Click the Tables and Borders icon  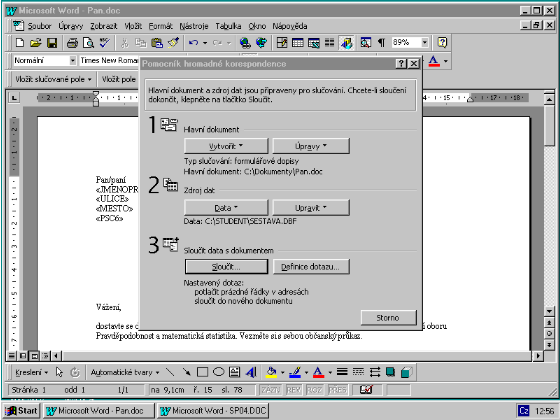281,43
